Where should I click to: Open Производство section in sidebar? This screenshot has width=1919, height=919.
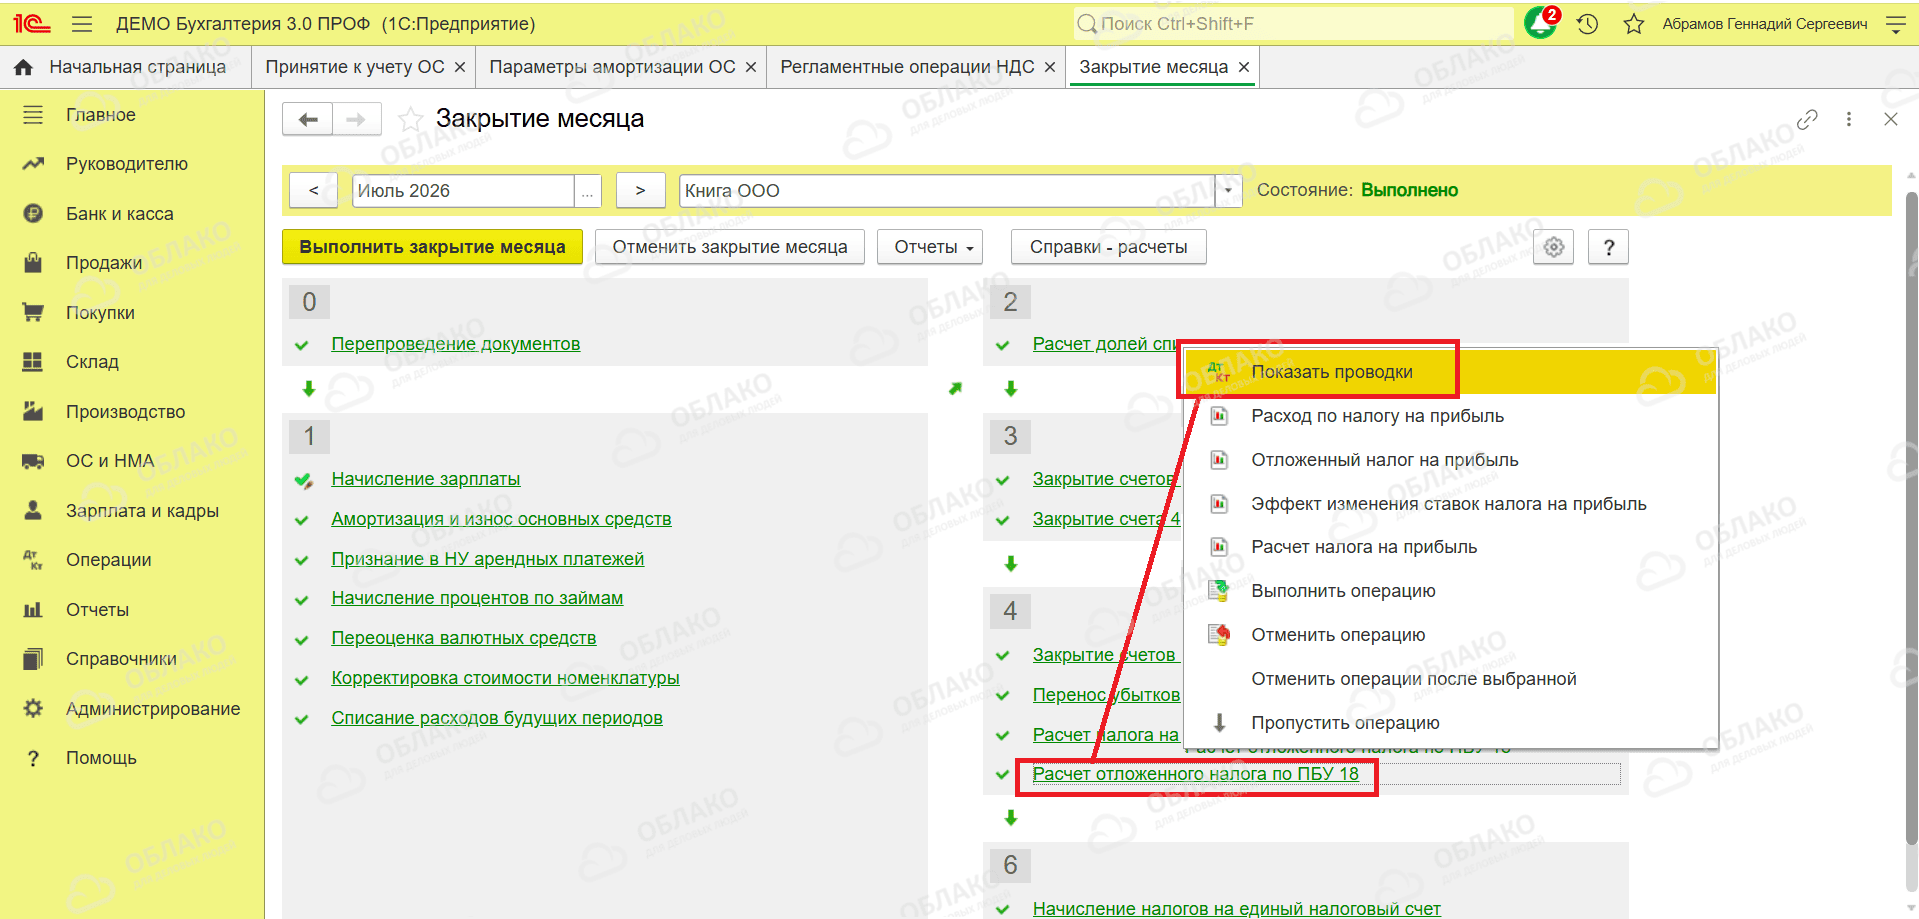click(126, 412)
